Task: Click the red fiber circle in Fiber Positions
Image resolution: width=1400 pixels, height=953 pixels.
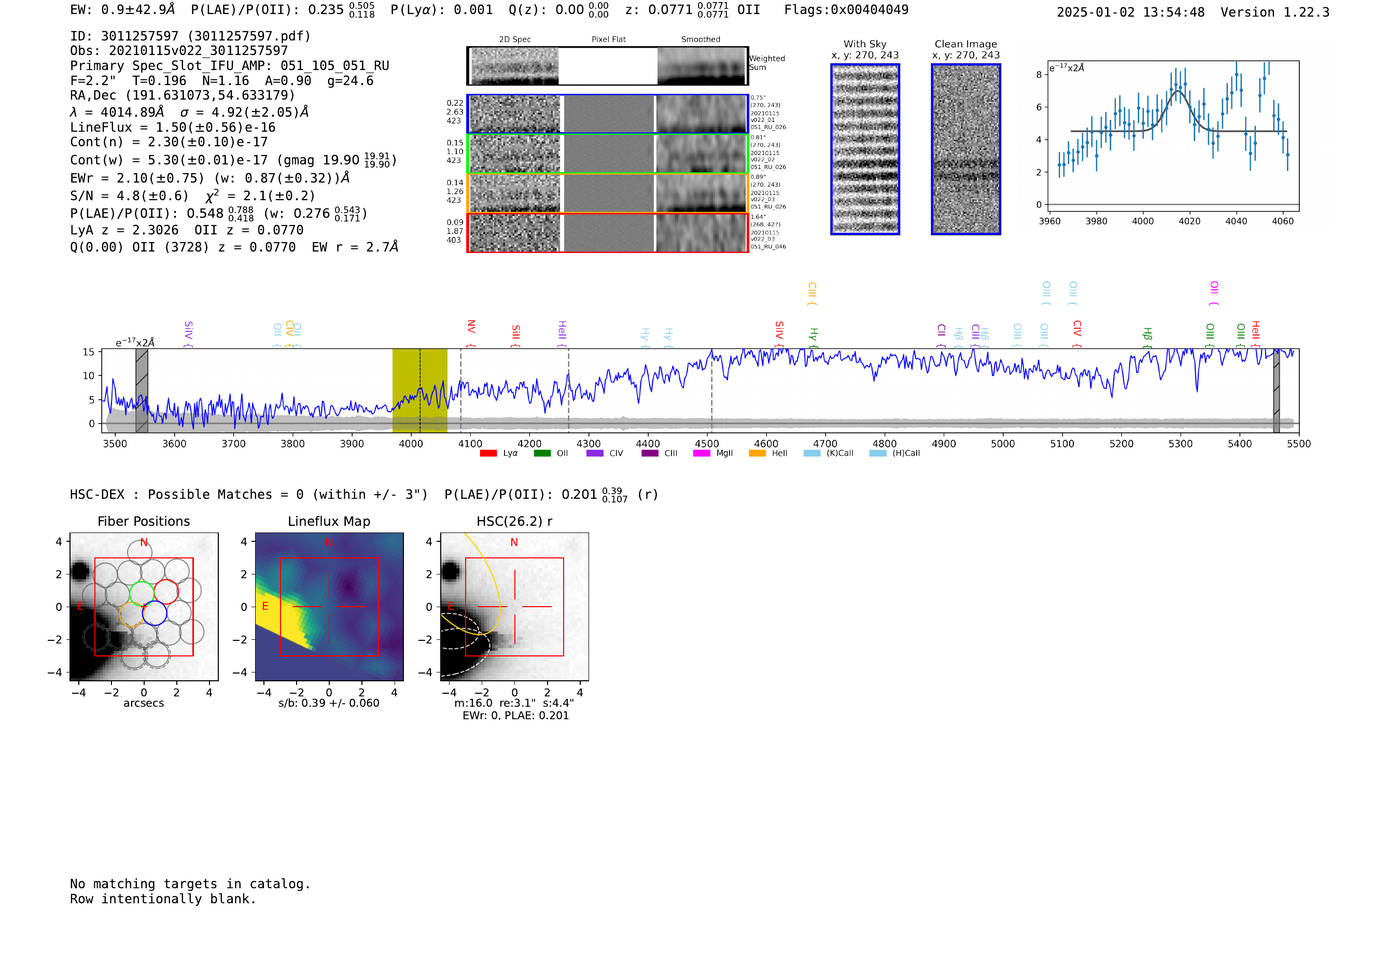Action: (x=166, y=591)
